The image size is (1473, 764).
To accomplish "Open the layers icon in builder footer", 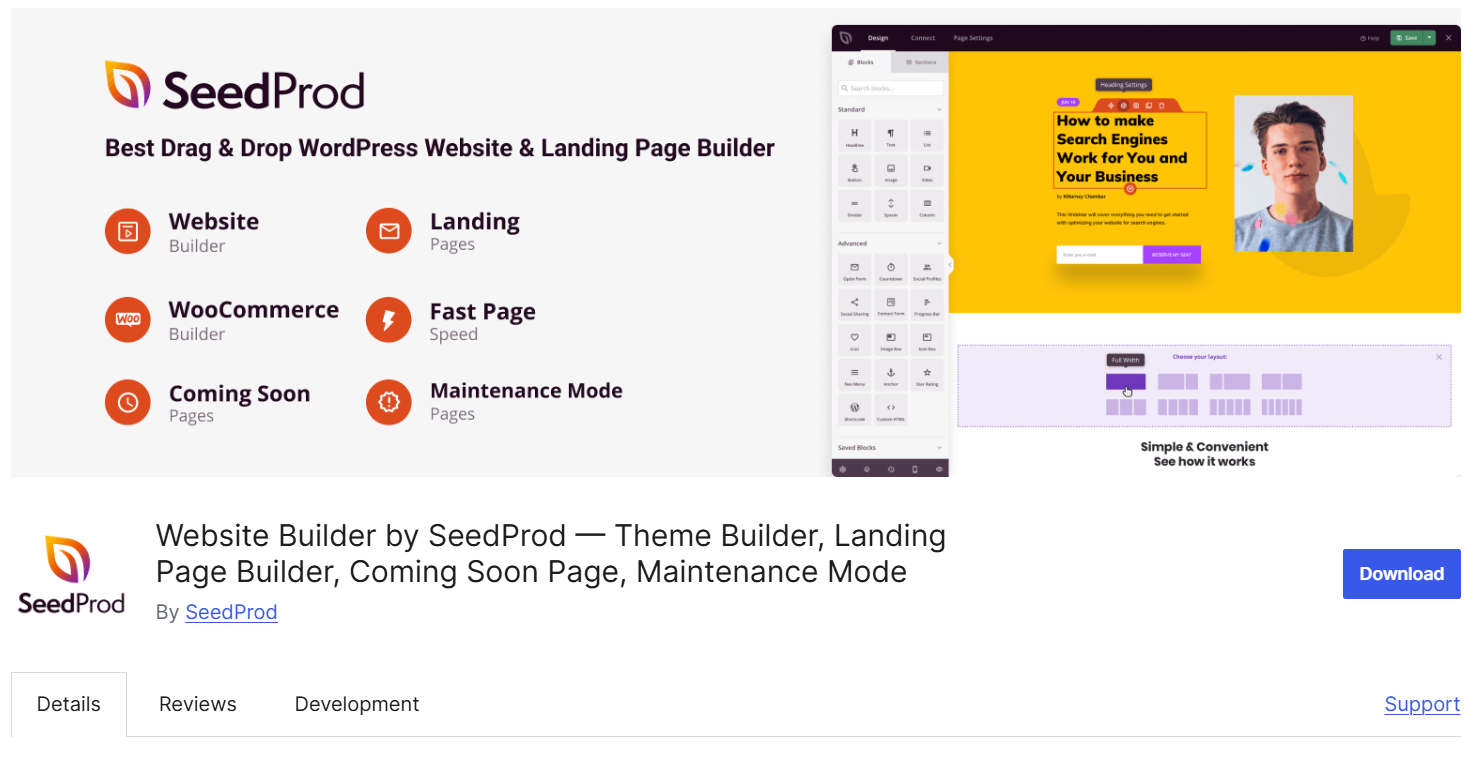I will point(866,469).
